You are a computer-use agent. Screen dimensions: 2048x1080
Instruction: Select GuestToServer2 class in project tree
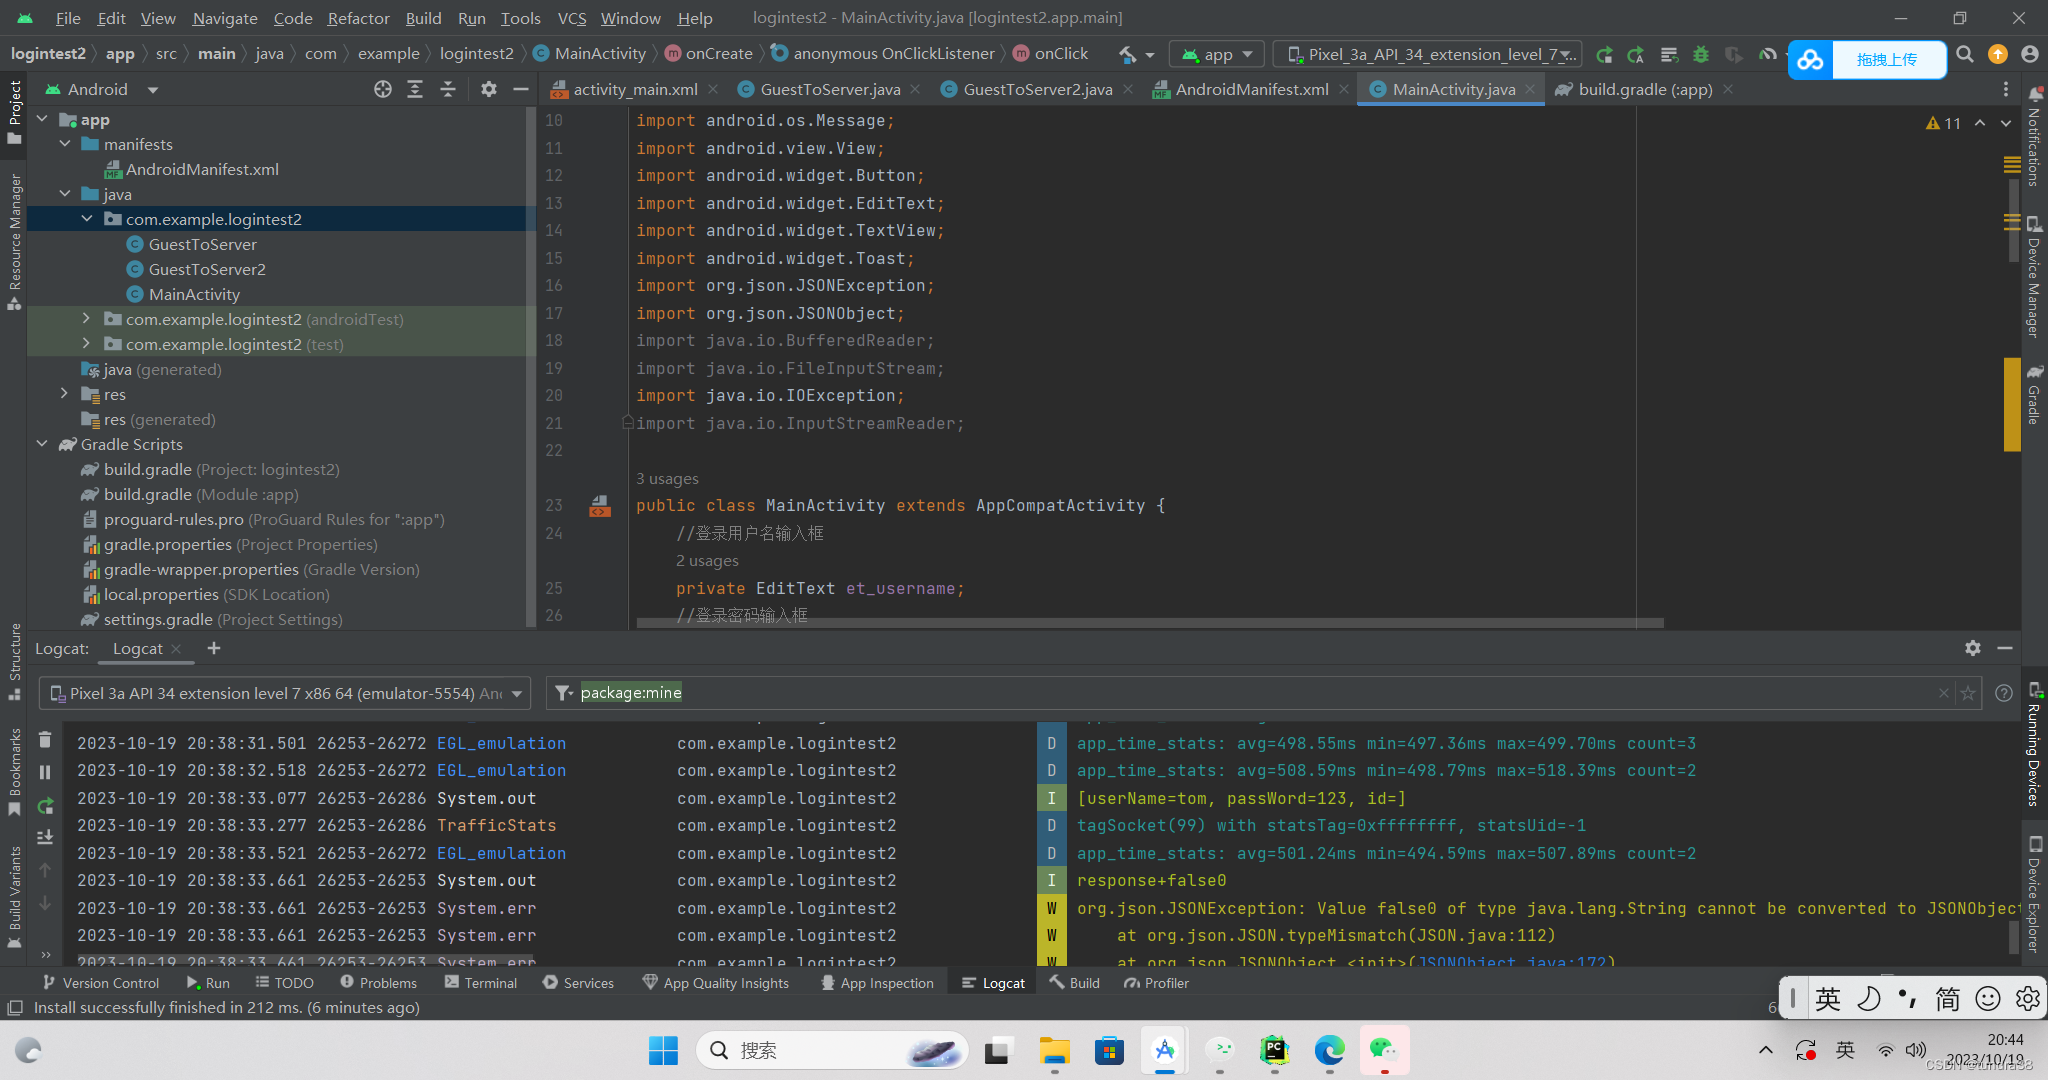pyautogui.click(x=207, y=269)
